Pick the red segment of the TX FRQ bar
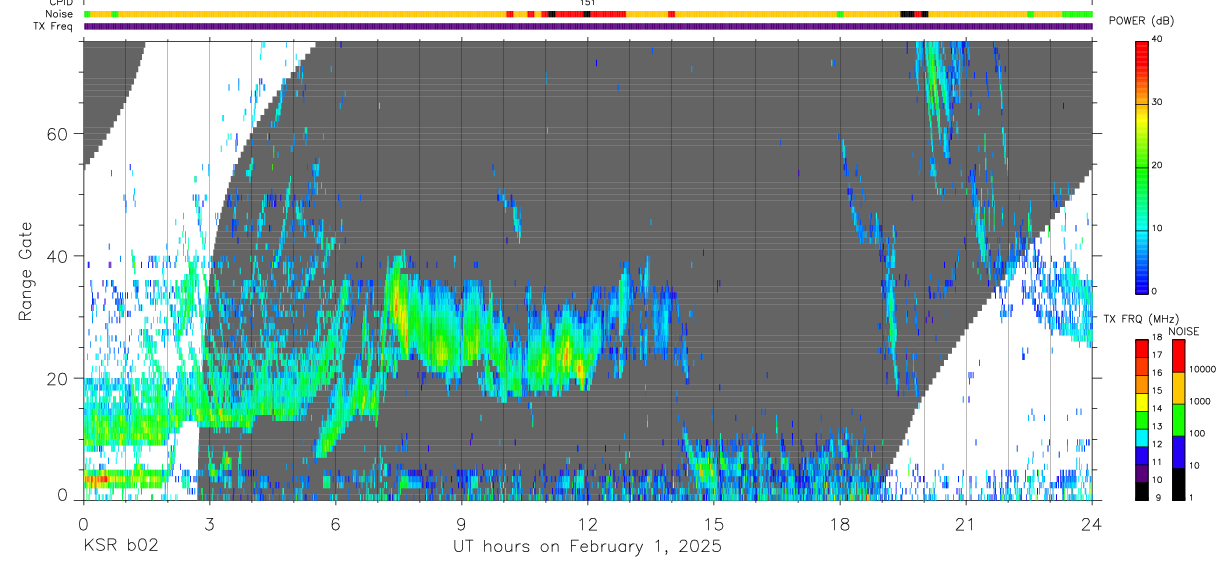This screenshot has width=1228, height=567. (x=1142, y=348)
